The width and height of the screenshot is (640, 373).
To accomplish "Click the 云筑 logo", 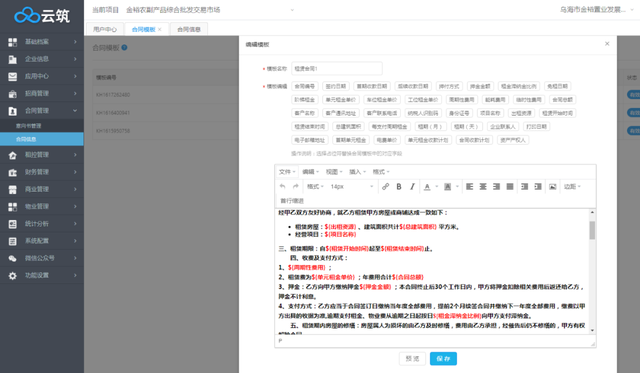I will click(42, 16).
